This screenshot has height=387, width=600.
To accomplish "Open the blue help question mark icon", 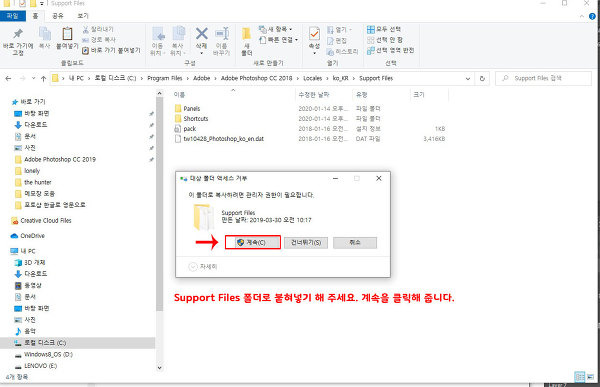I will click(x=592, y=16).
